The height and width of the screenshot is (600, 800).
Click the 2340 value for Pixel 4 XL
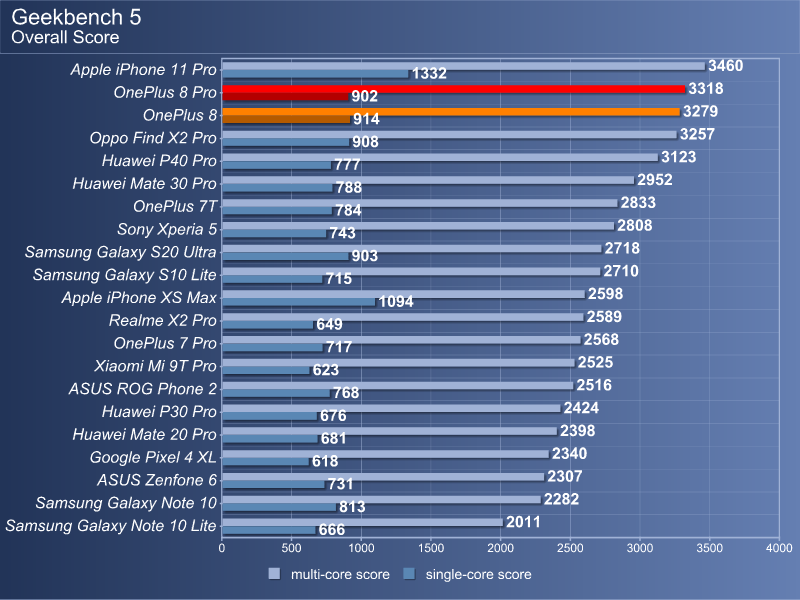[x=569, y=454]
